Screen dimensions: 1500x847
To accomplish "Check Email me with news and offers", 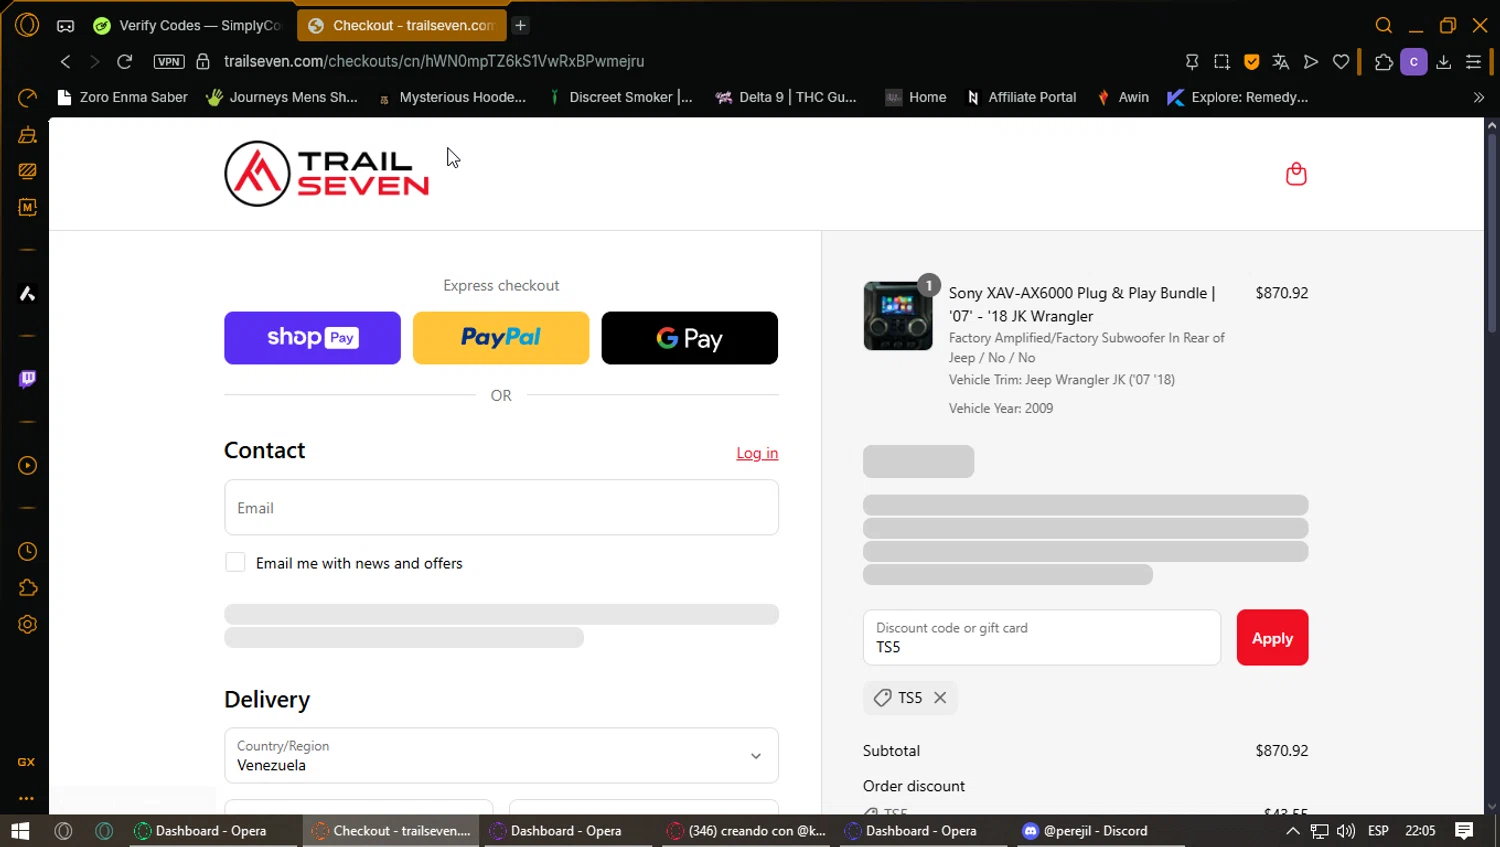I will (235, 562).
